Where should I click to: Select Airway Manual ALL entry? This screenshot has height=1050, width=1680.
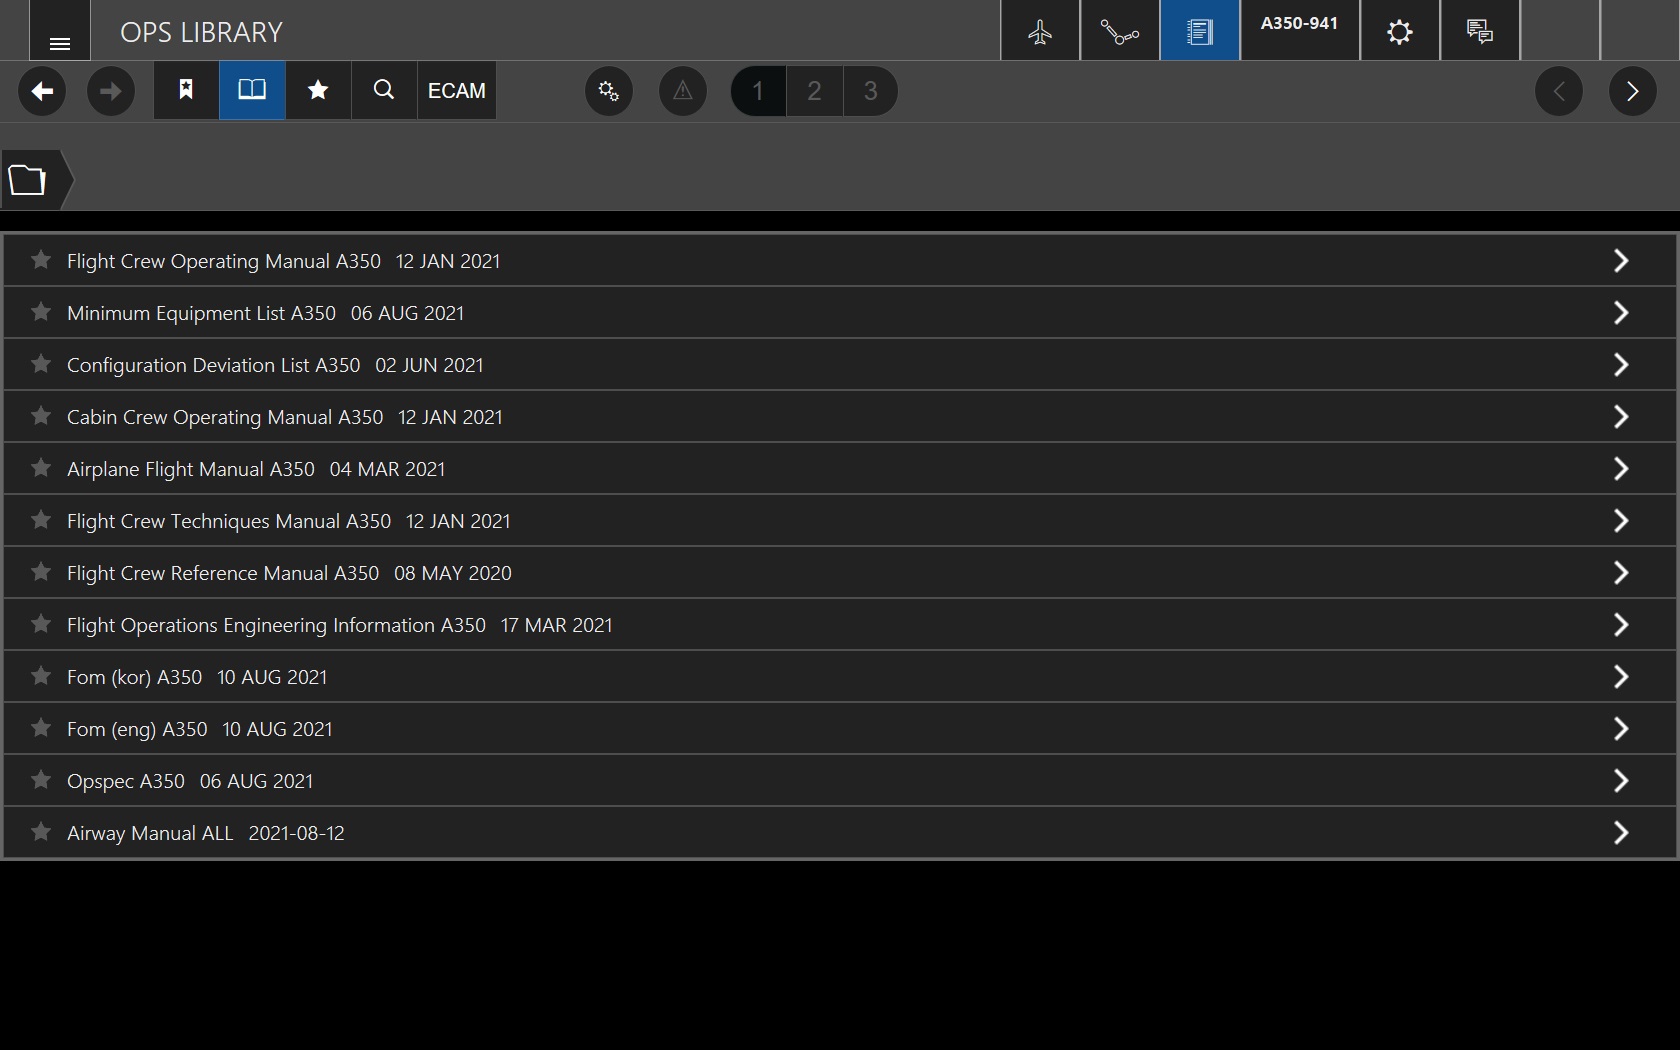840,833
